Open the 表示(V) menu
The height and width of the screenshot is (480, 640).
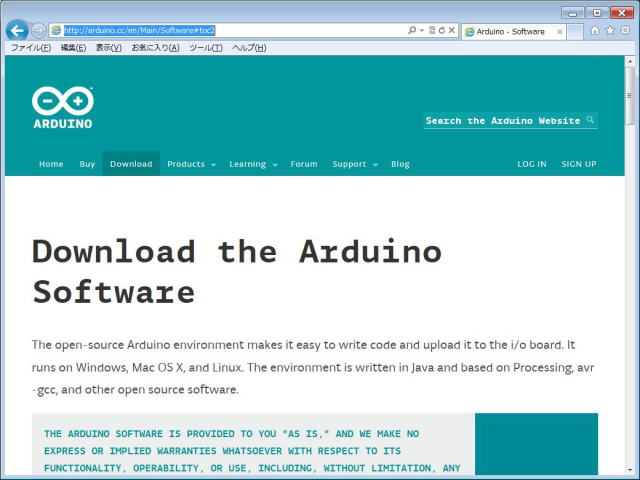pyautogui.click(x=109, y=48)
